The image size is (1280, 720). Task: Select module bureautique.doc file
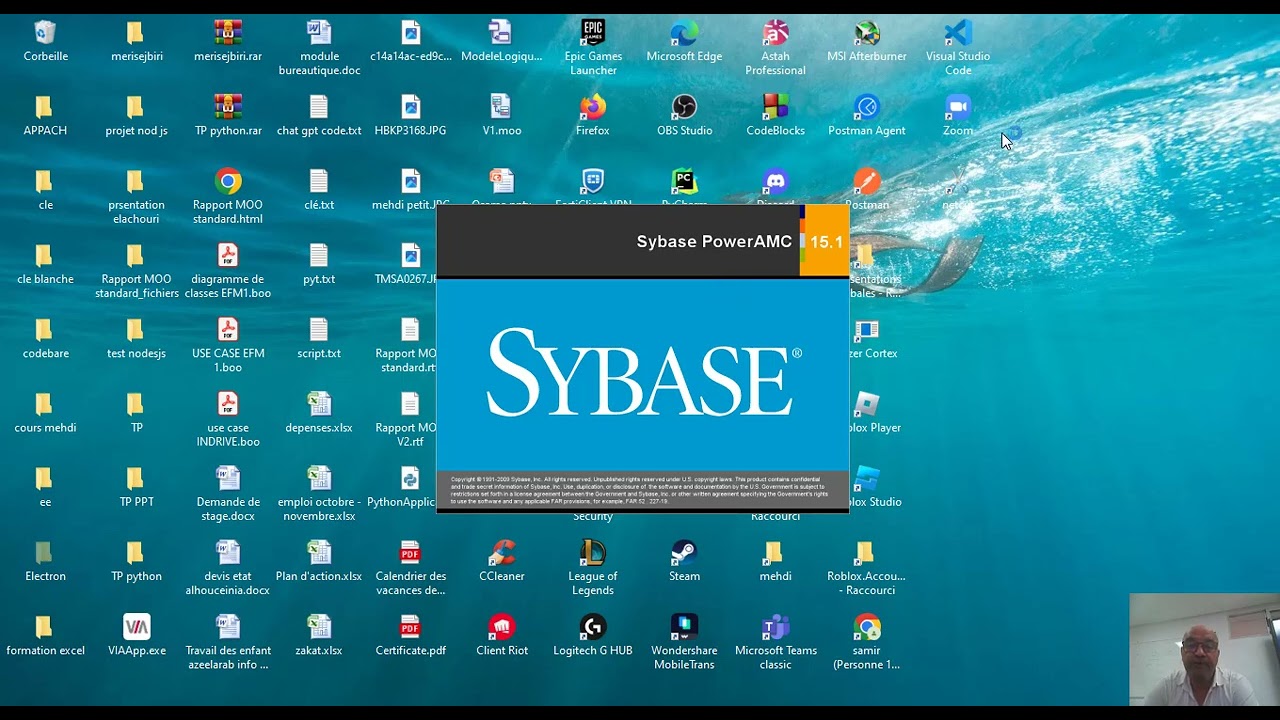tap(319, 48)
